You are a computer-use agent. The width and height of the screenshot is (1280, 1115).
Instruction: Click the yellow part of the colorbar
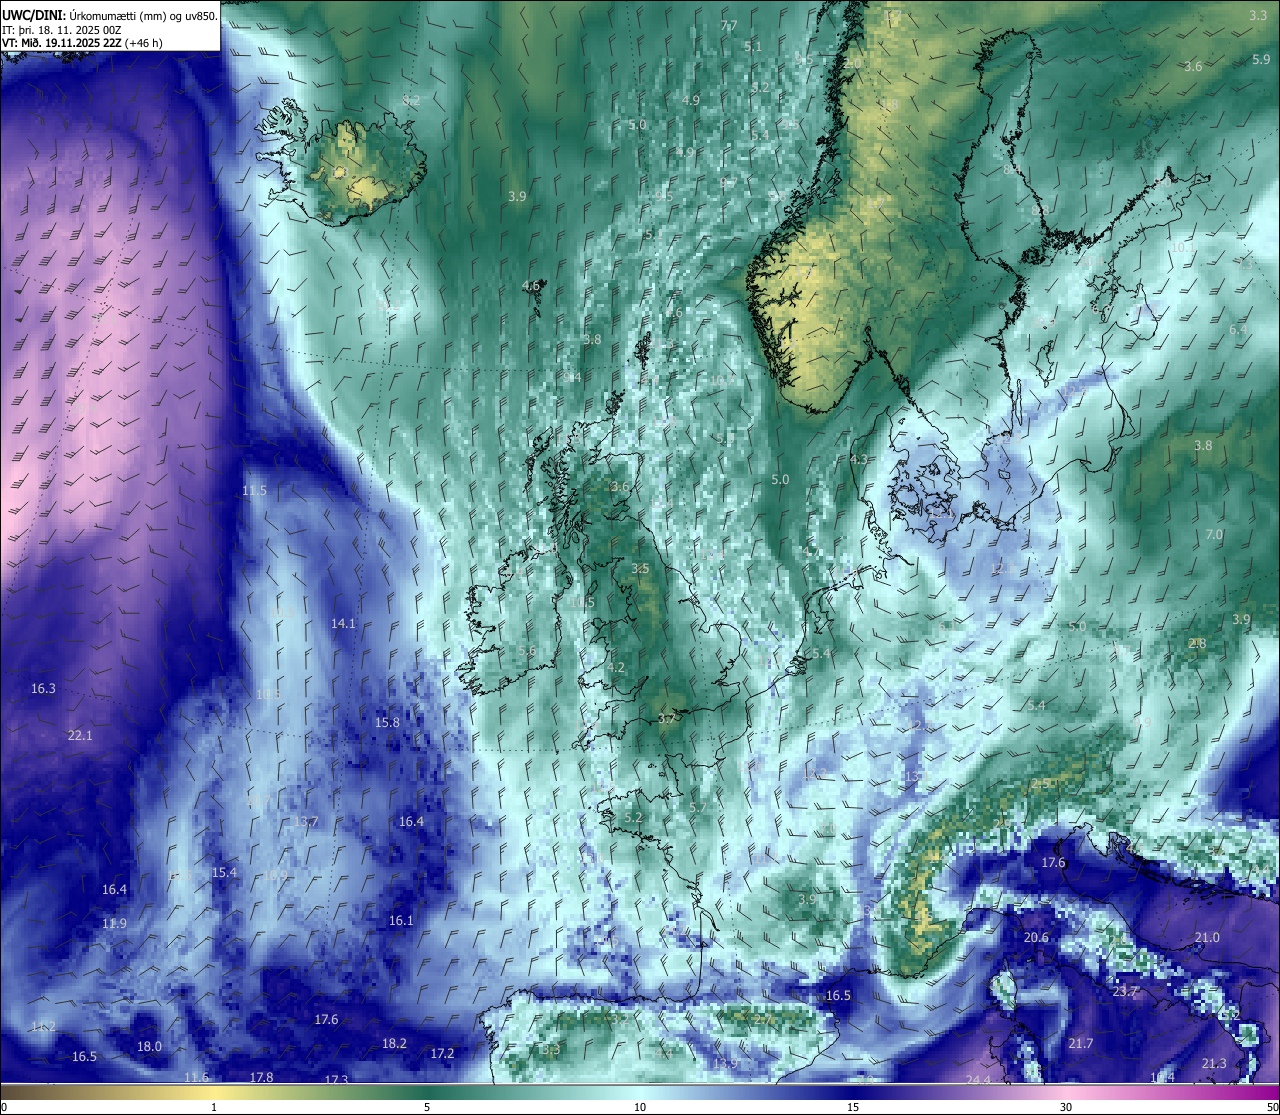coord(214,1092)
